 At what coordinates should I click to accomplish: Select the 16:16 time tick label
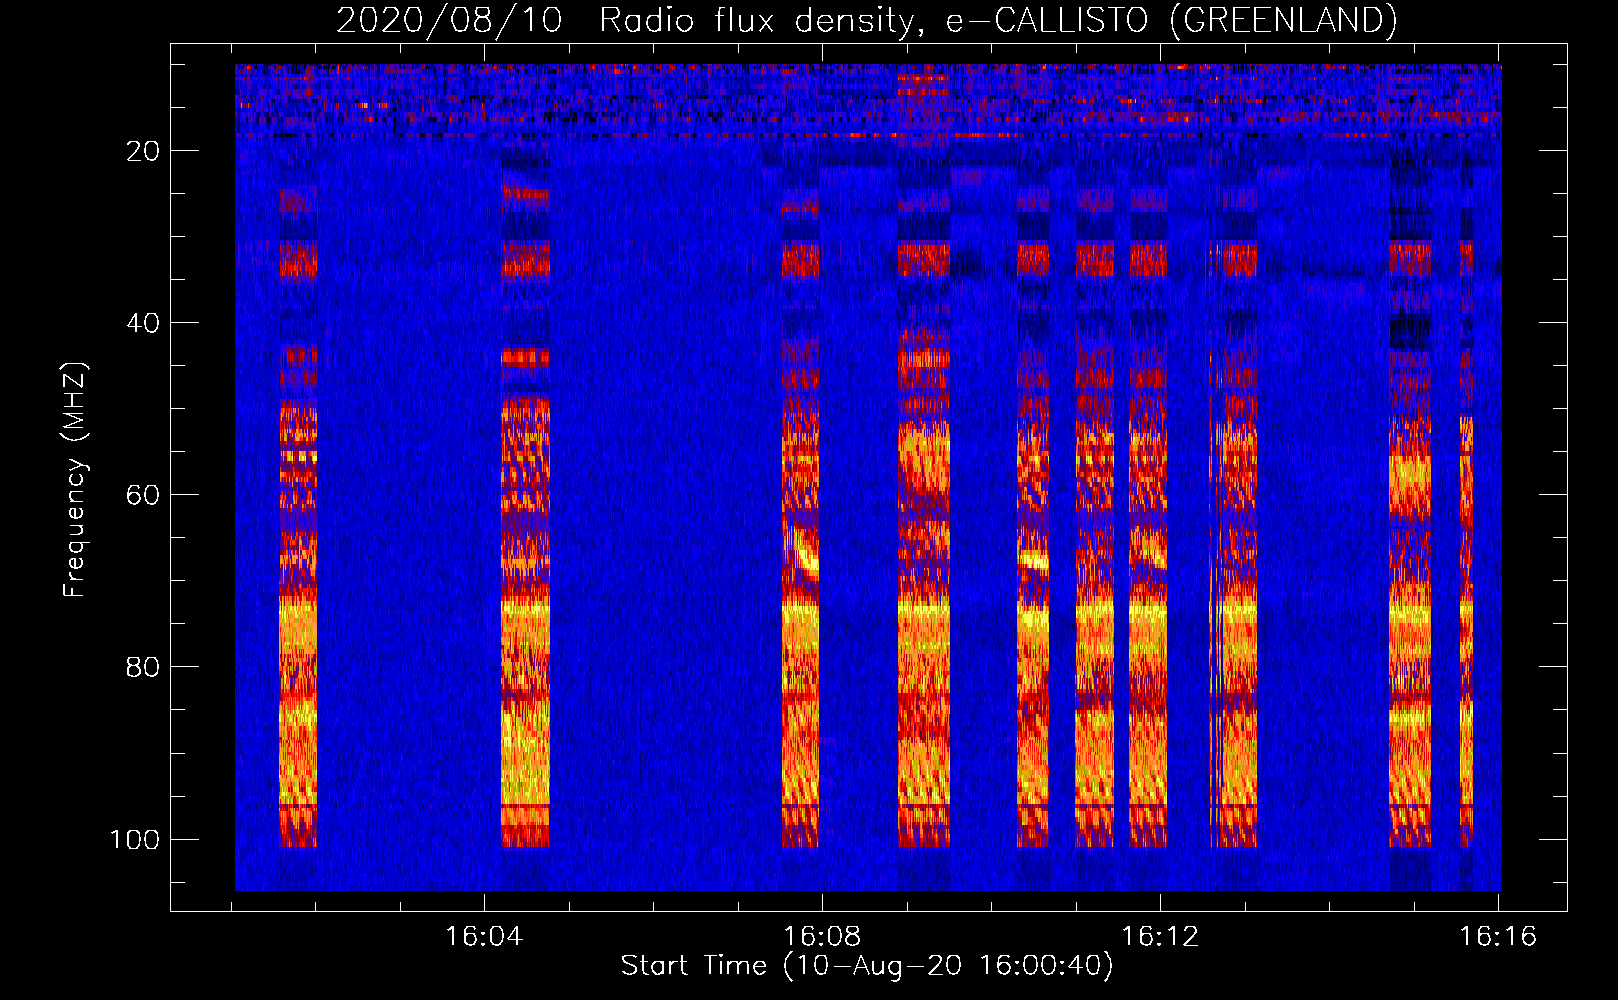tap(1498, 937)
